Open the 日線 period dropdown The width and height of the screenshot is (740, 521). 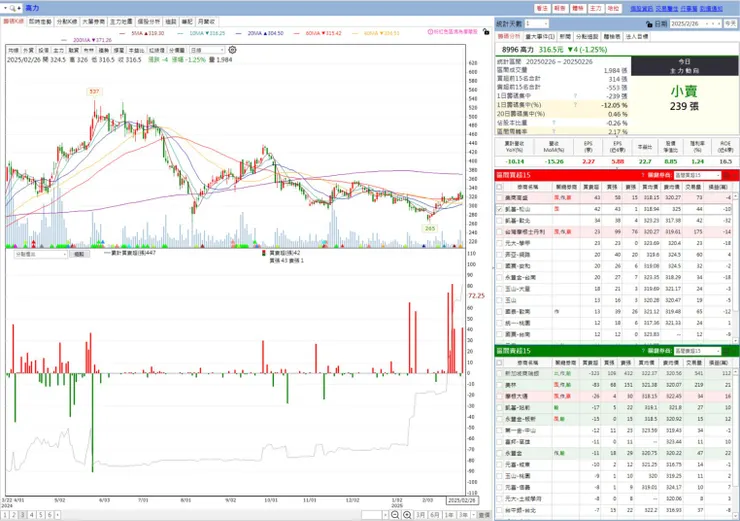(206, 50)
